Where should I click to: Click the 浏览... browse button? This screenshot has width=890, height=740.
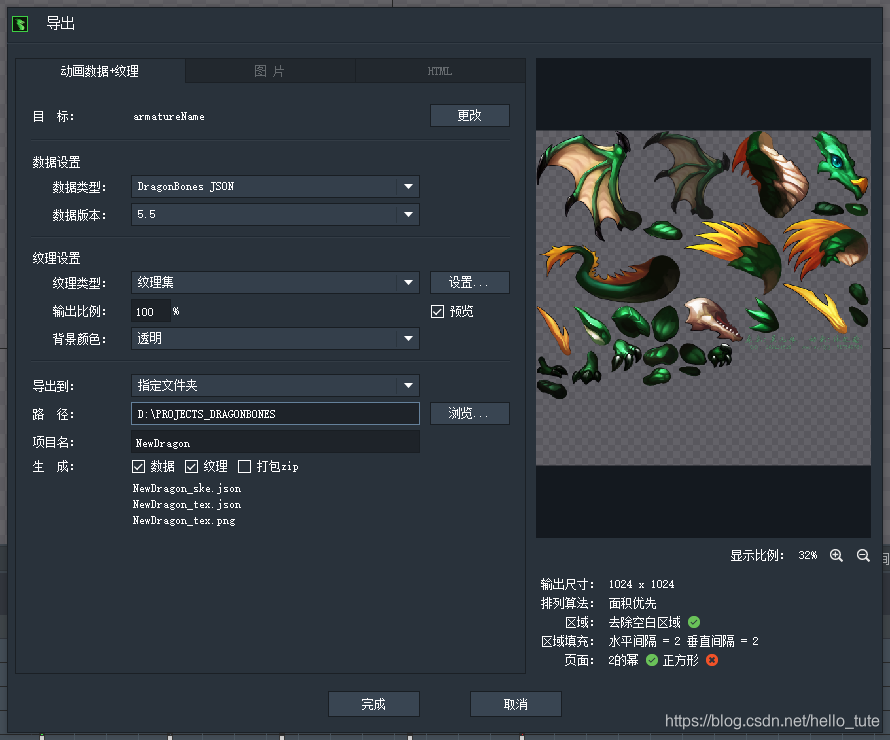pyautogui.click(x=469, y=414)
